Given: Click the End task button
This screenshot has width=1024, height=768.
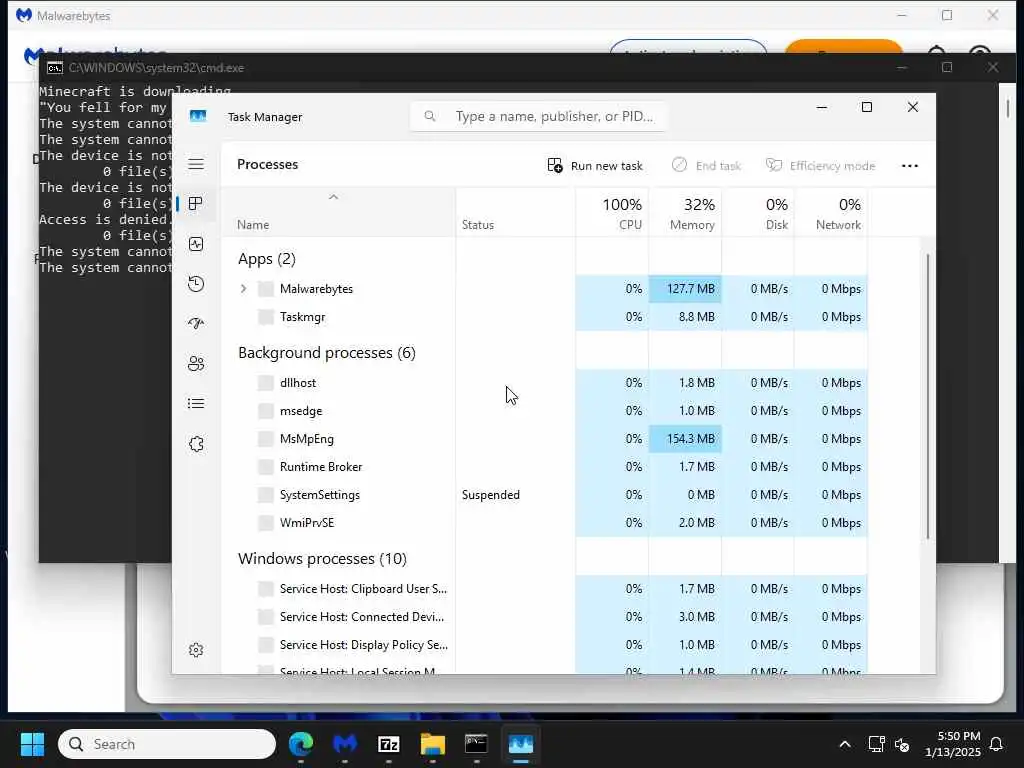Looking at the screenshot, I should 706,166.
